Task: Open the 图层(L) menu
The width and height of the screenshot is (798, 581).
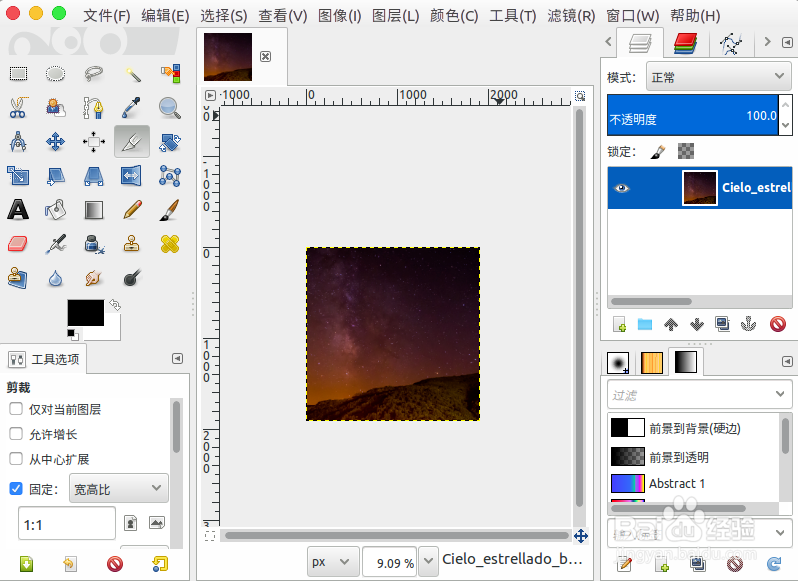Action: click(x=395, y=16)
